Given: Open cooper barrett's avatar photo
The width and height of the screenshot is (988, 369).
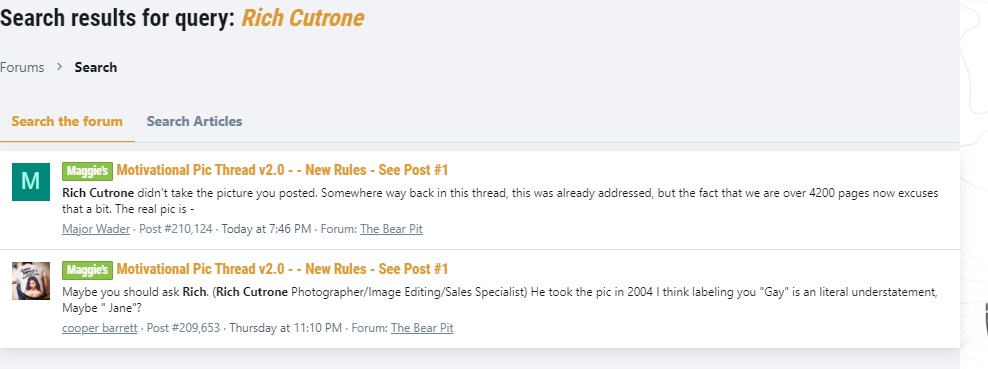Looking at the screenshot, I should pyautogui.click(x=31, y=281).
